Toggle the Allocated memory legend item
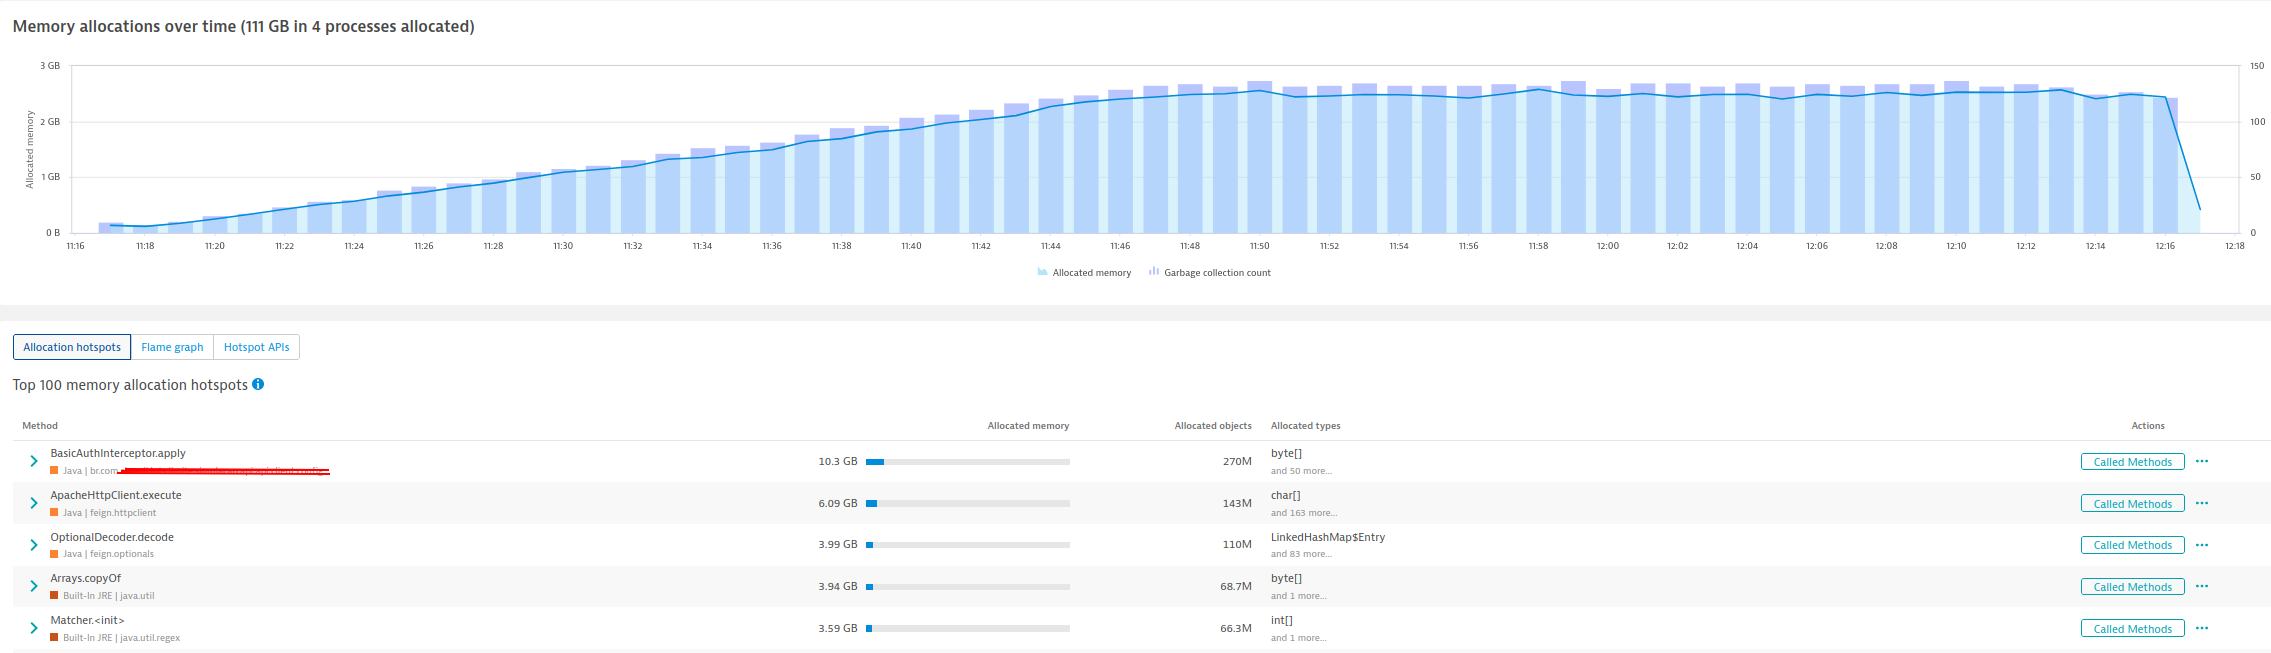Image resolution: width=2271 pixels, height=653 pixels. (x=1084, y=273)
